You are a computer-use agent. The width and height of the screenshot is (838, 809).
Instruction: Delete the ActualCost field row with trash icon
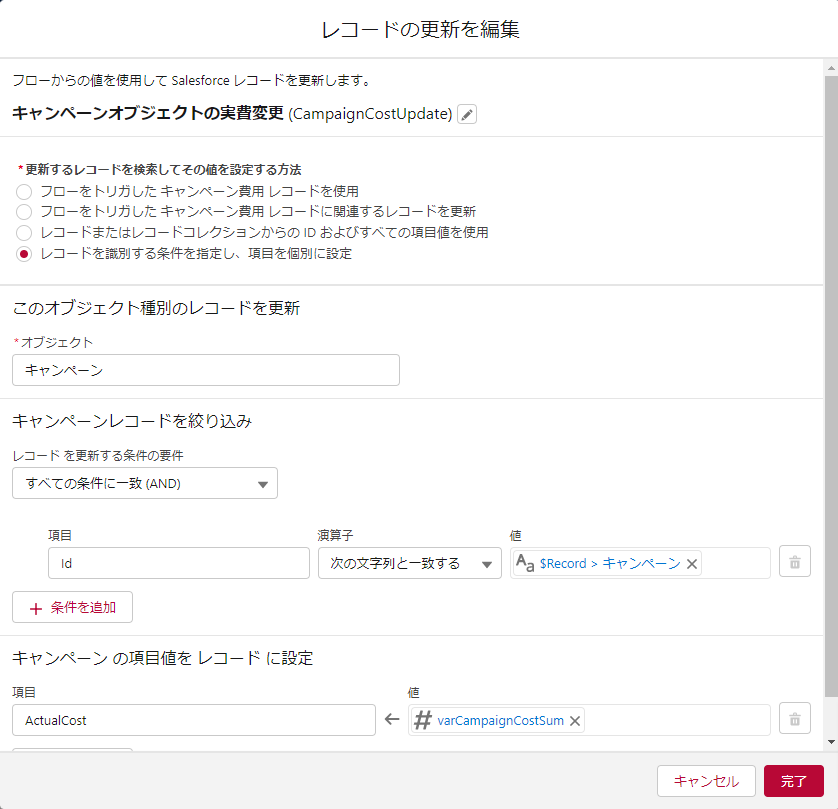[x=795, y=719]
